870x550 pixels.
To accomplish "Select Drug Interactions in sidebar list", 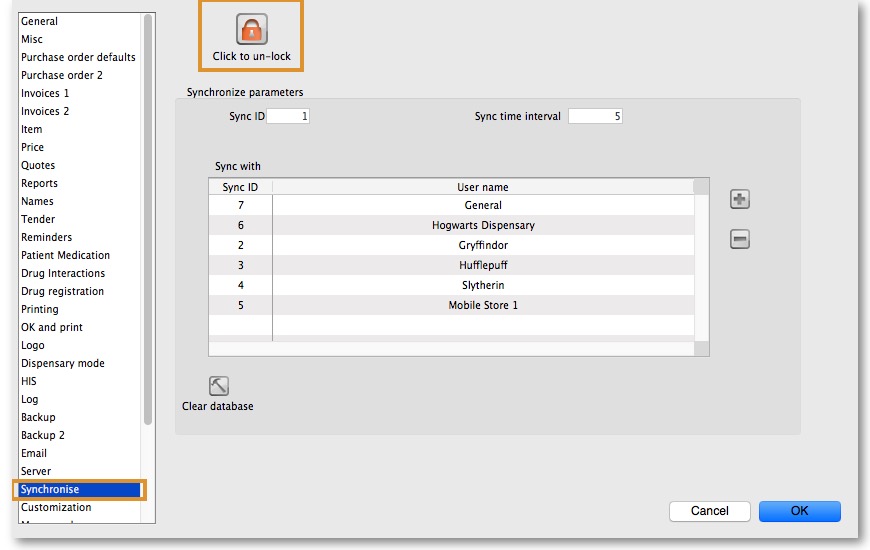I will coord(63,273).
